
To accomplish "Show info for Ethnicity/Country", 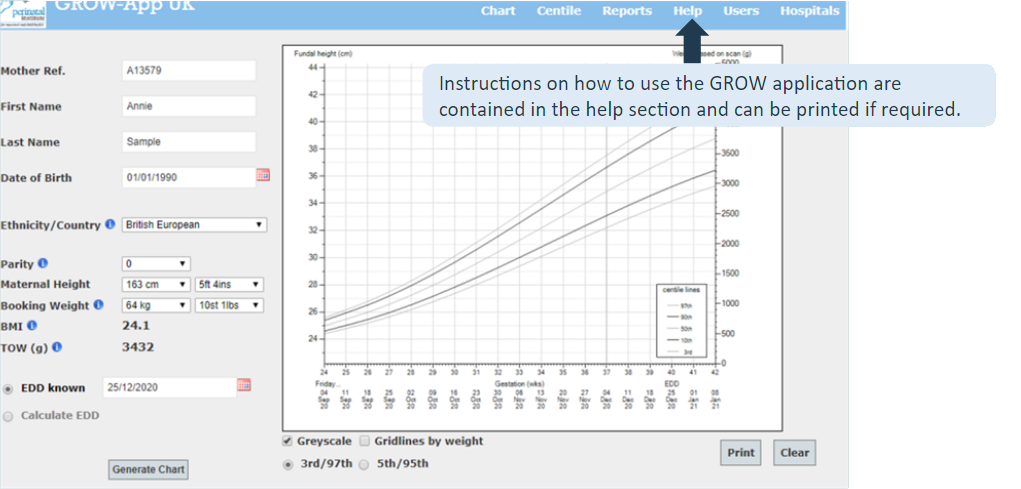I will 109,225.
